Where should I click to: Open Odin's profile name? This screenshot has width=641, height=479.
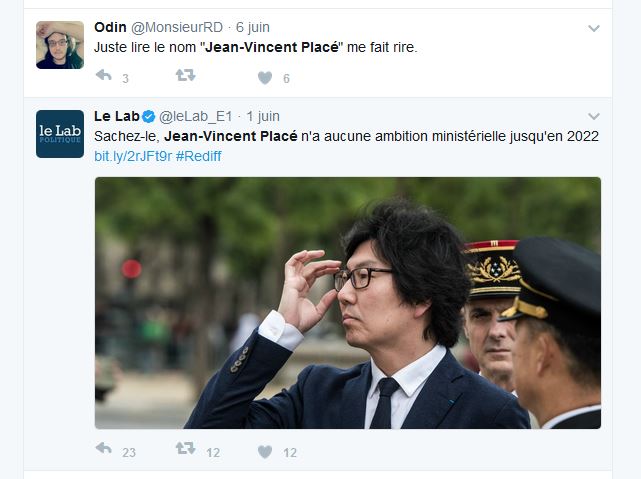point(110,27)
